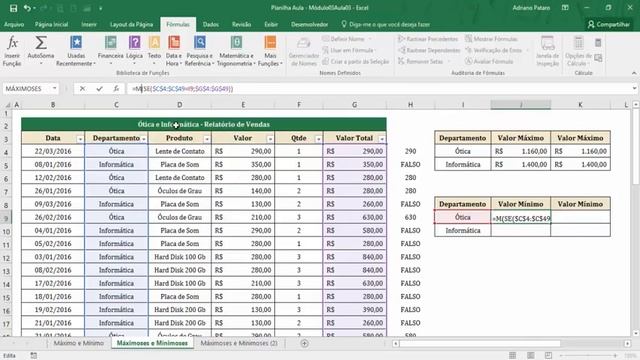Switch to Normal view icon

click(x=513, y=356)
